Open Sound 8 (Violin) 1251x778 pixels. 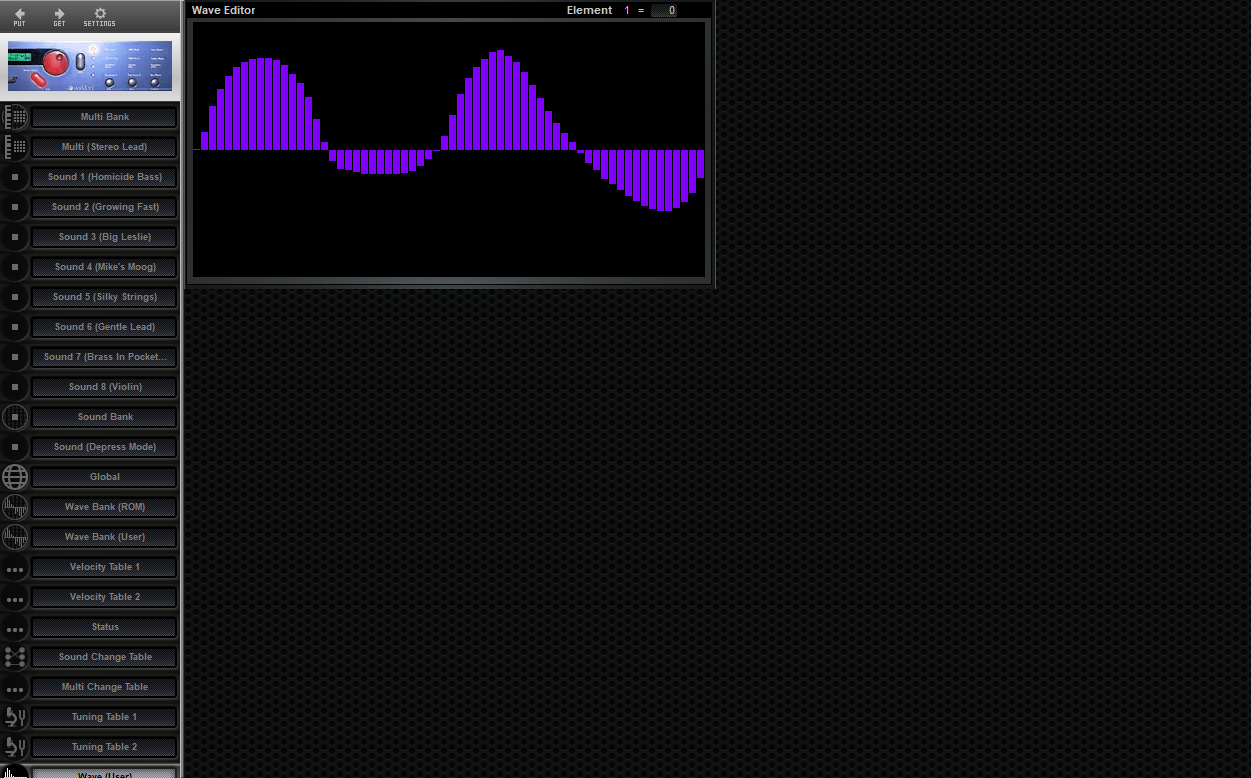pyautogui.click(x=104, y=387)
